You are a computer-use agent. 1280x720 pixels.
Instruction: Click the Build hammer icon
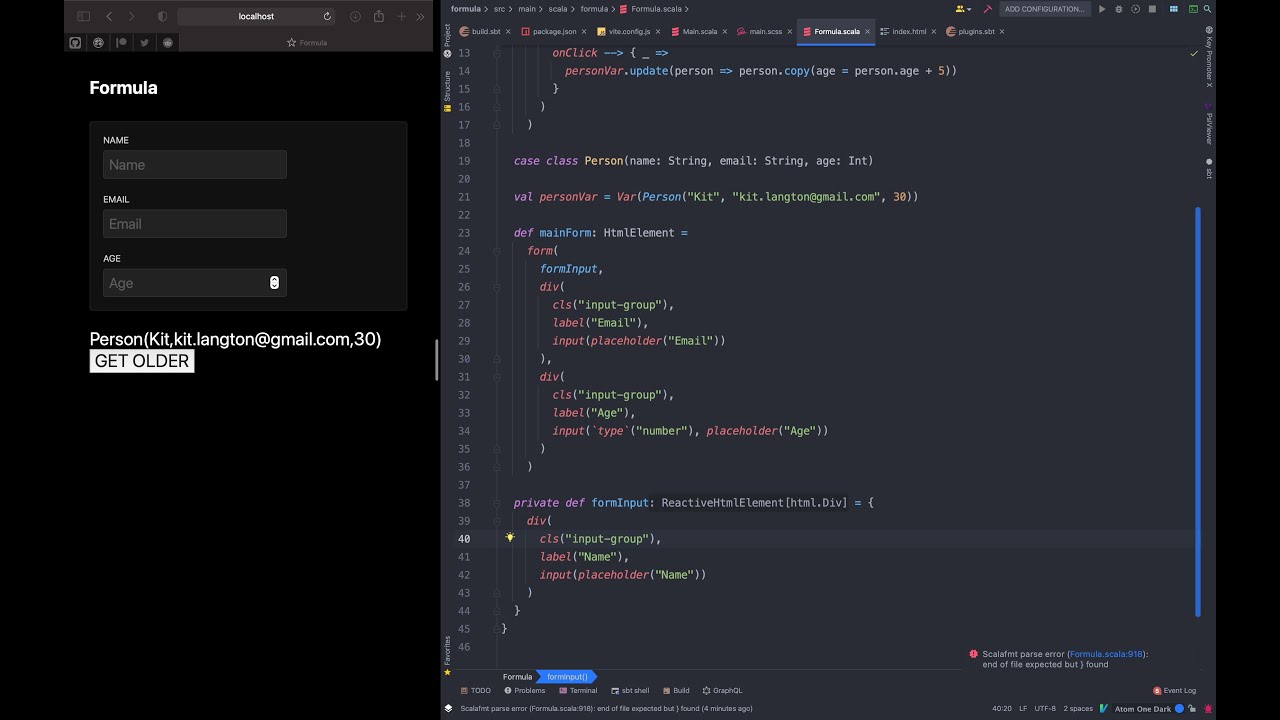coord(988,9)
